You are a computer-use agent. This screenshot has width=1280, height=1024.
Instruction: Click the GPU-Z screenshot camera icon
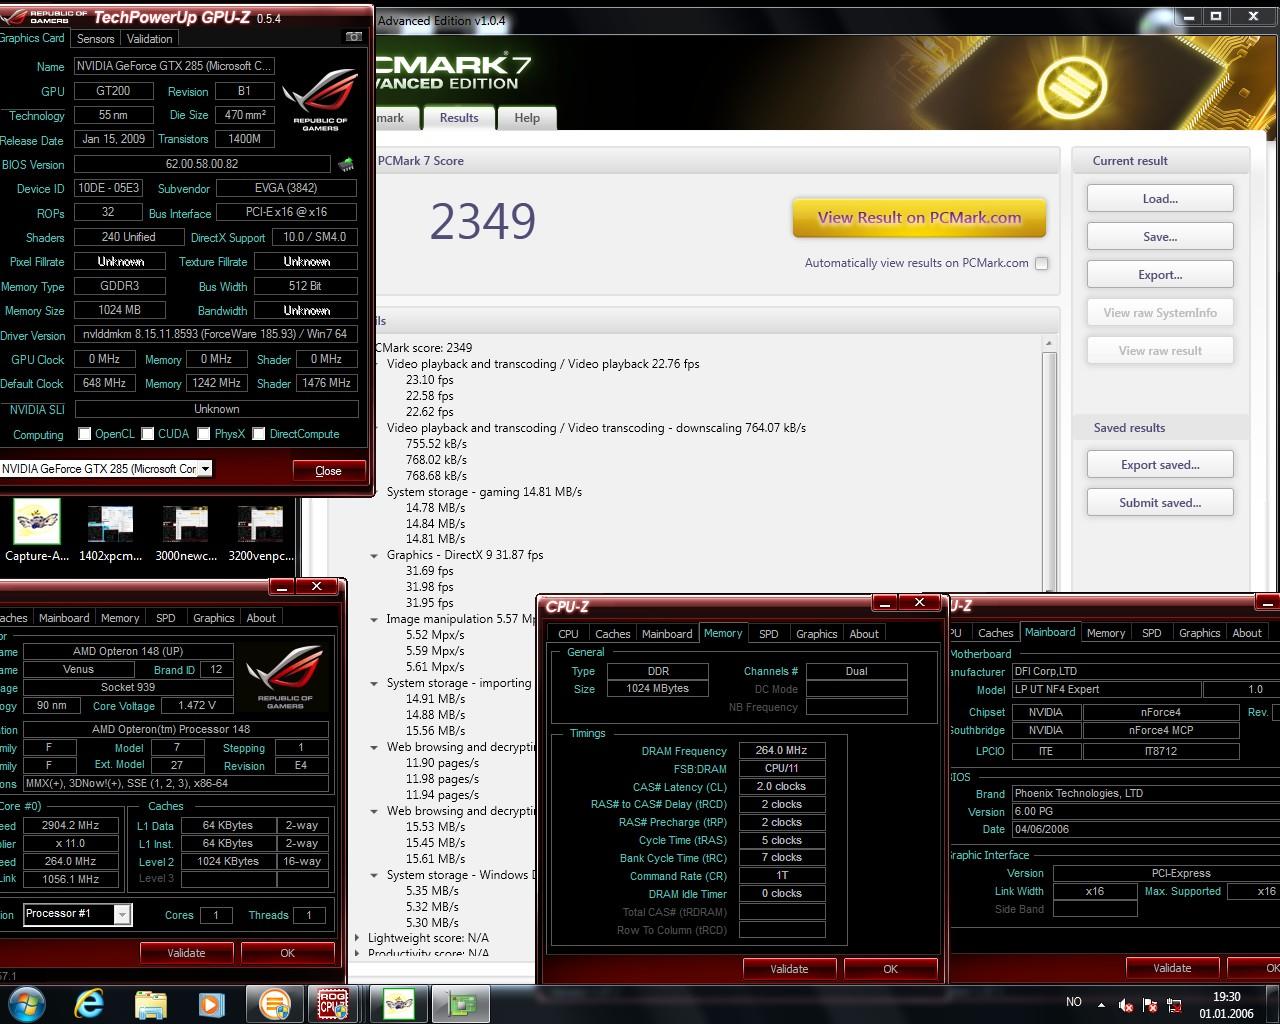point(354,37)
